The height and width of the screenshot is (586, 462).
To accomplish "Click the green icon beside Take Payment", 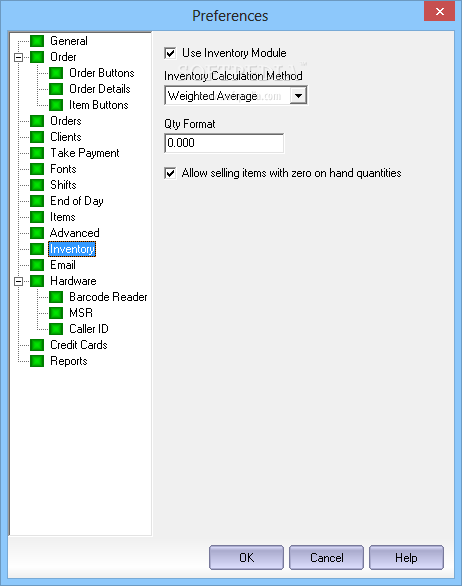I will click(37, 153).
